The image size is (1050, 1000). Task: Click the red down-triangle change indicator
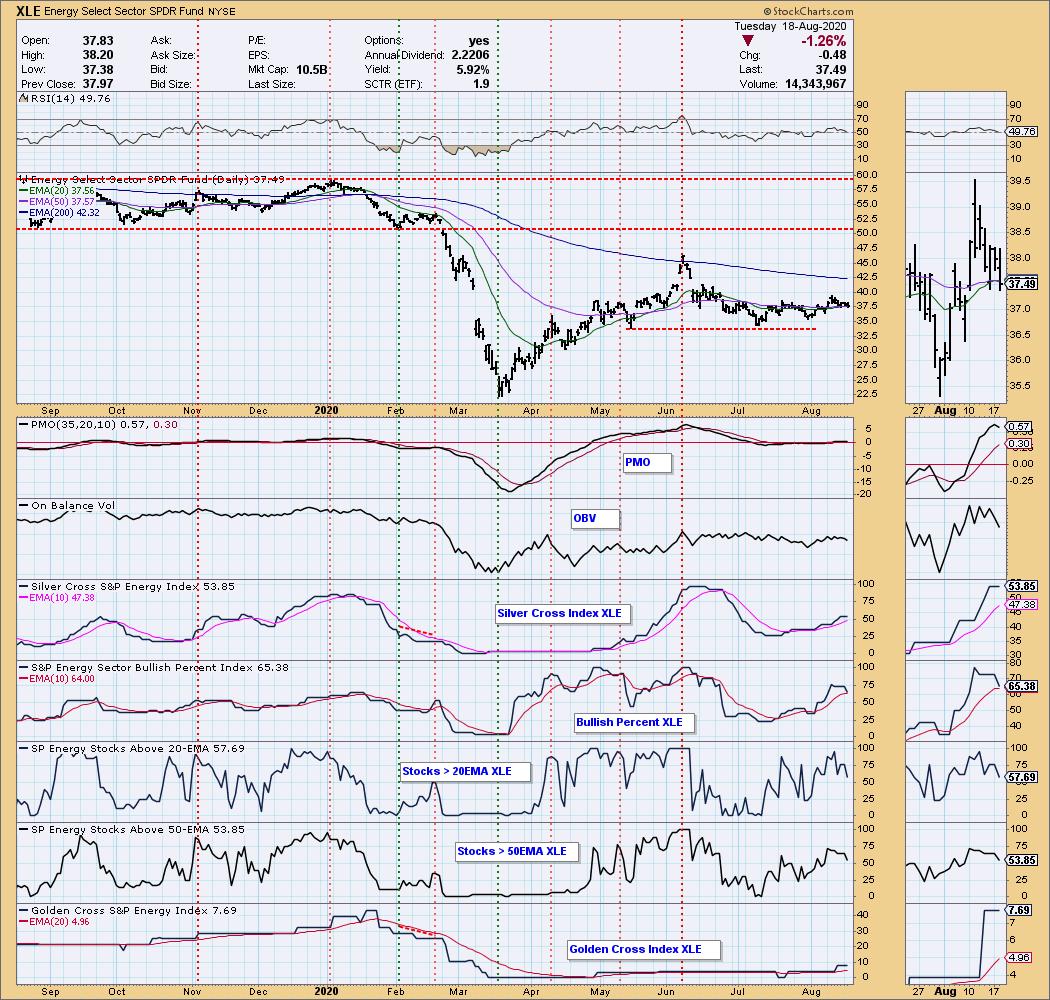[x=749, y=41]
